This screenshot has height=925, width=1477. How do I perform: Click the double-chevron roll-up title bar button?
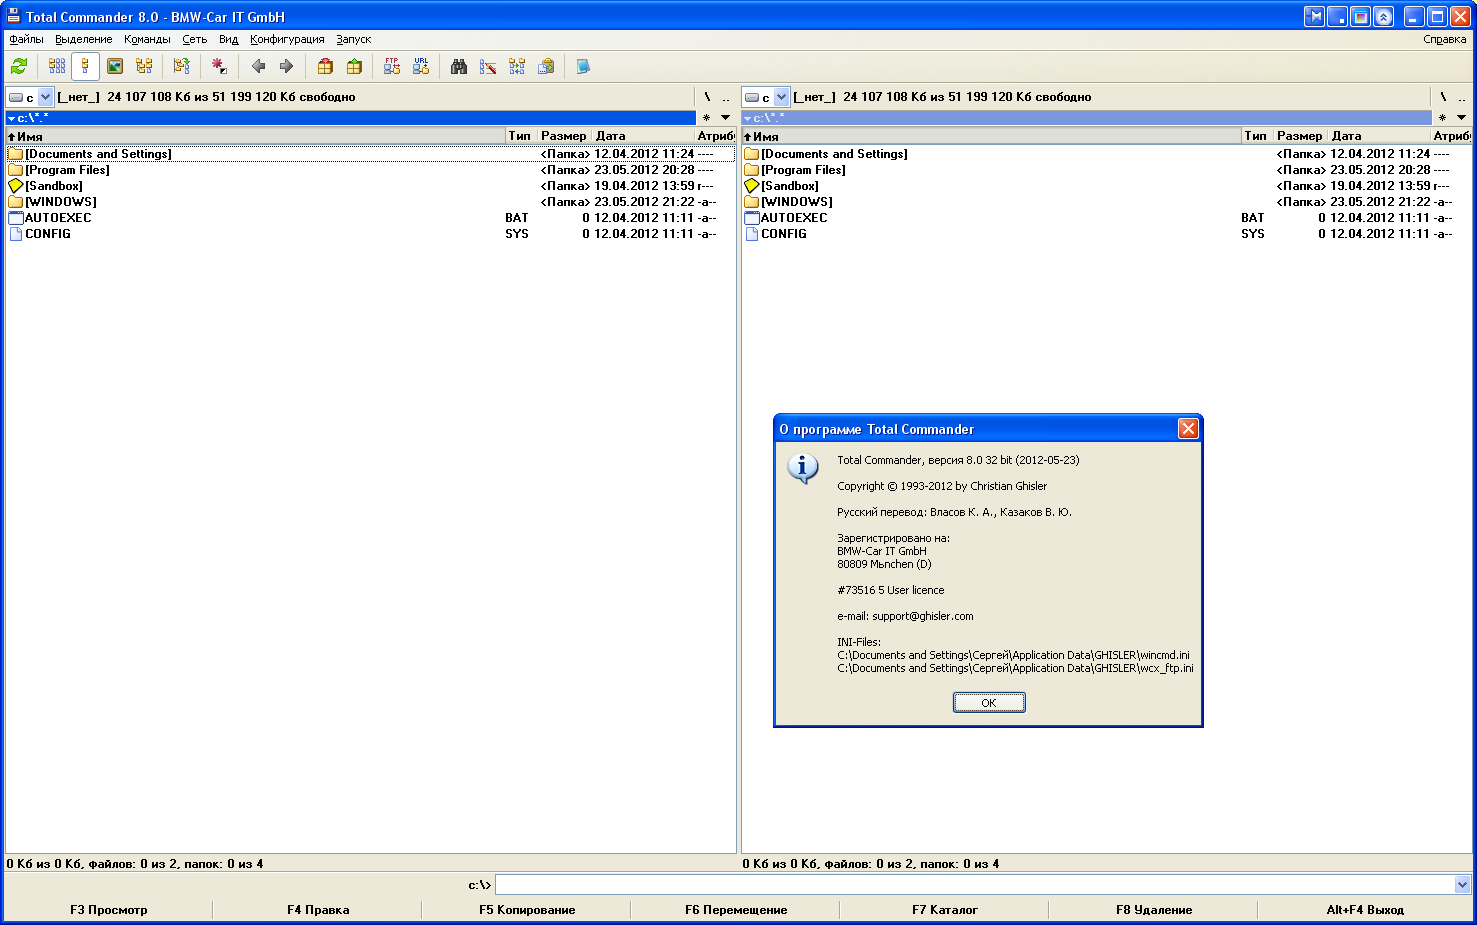tap(1384, 16)
